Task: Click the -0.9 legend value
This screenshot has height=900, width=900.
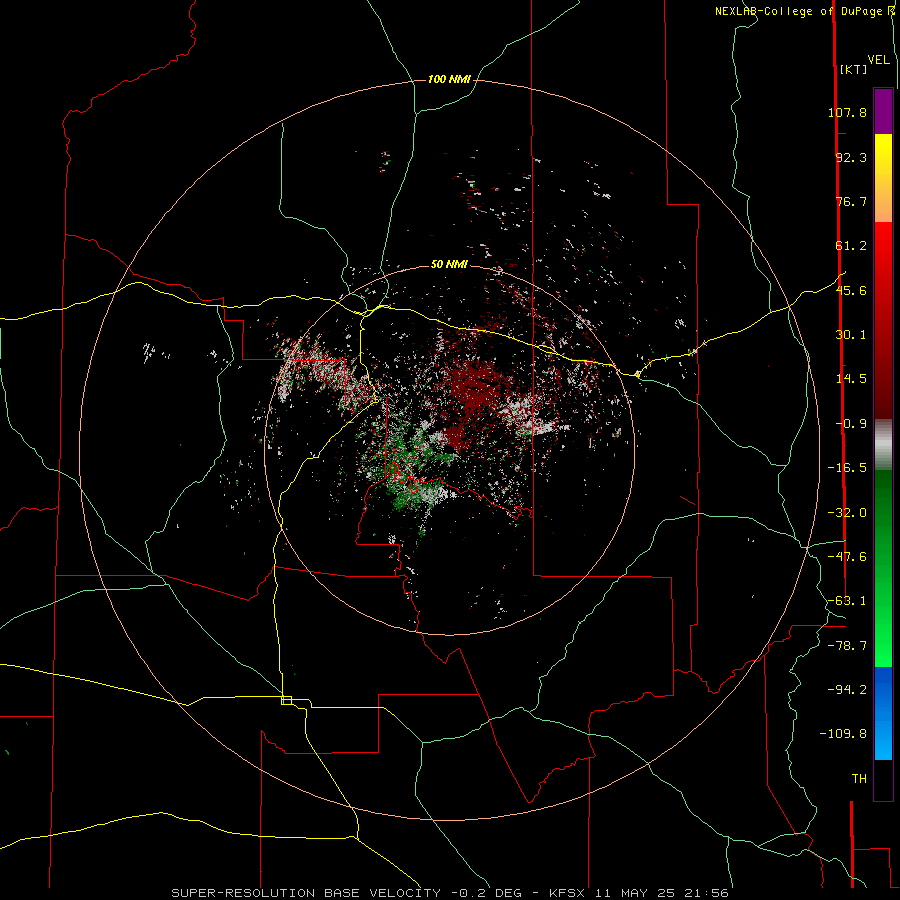Action: [851, 424]
